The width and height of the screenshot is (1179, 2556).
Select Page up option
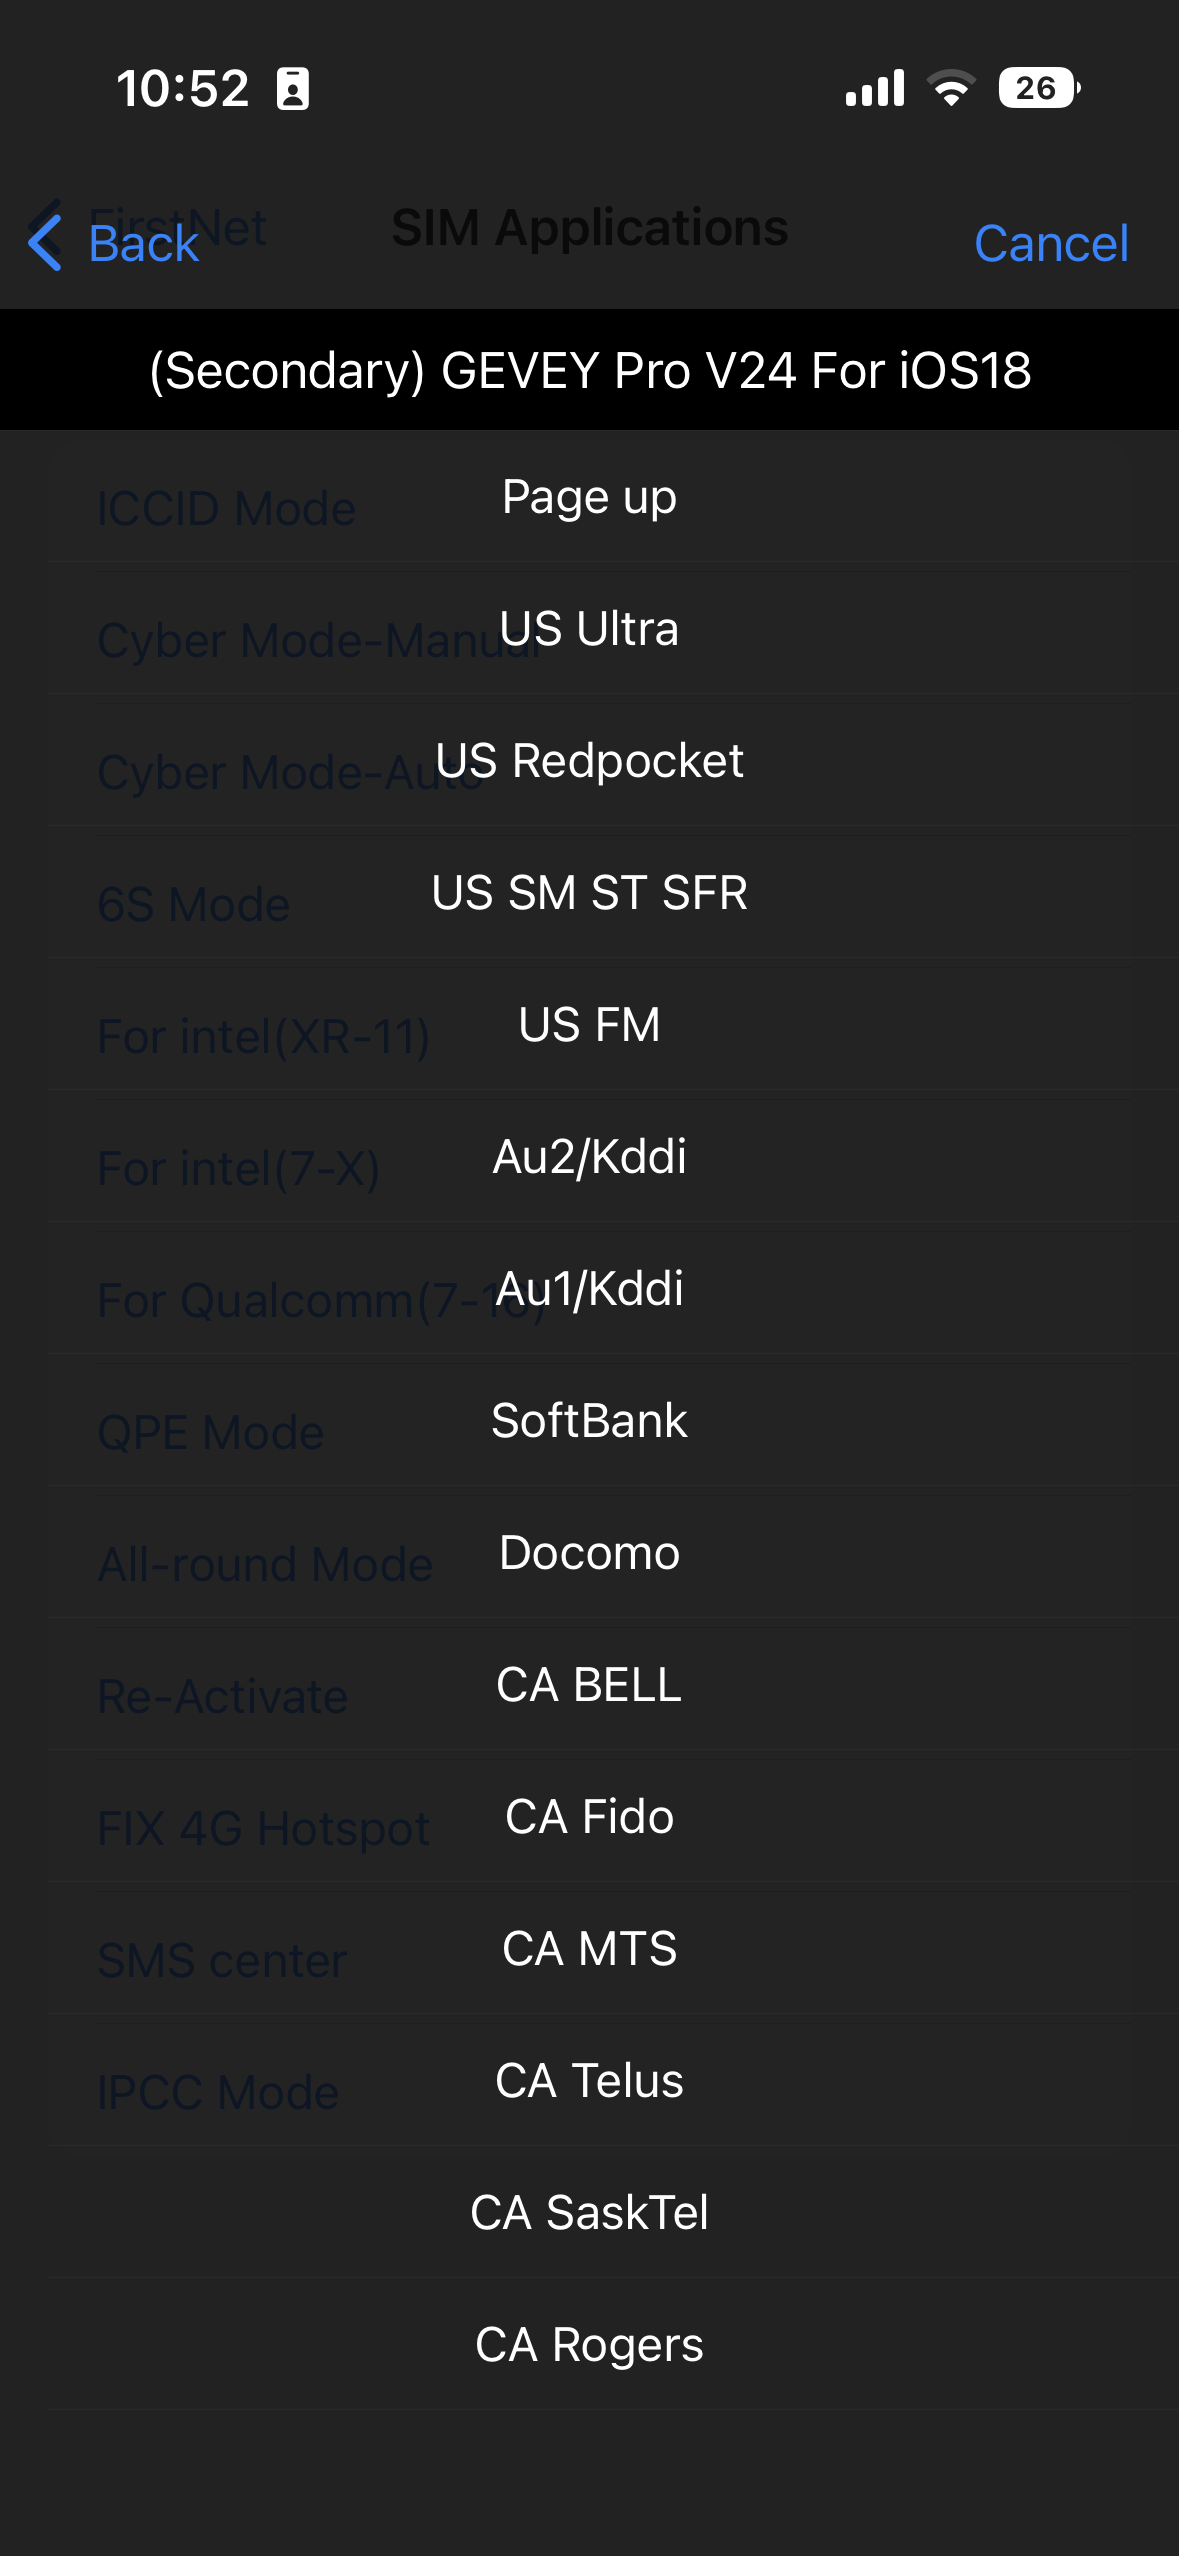coord(589,497)
